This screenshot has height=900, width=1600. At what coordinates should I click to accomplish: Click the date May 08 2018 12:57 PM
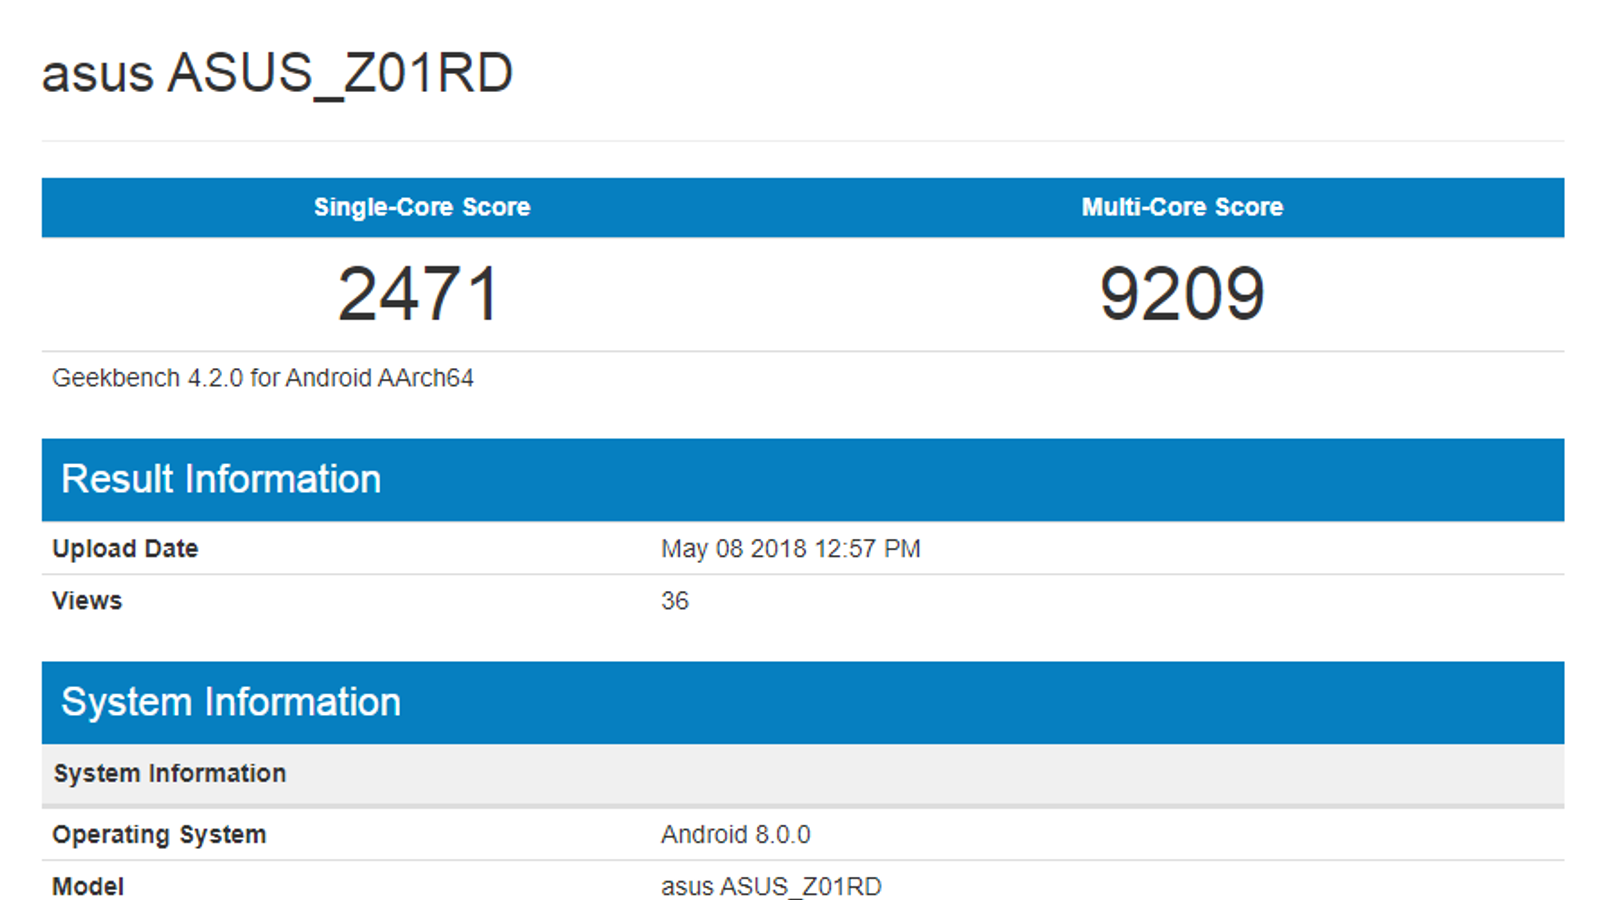(791, 549)
